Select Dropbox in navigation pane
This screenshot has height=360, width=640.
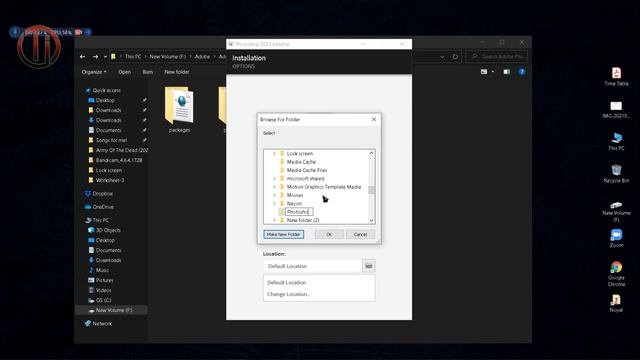(98, 193)
